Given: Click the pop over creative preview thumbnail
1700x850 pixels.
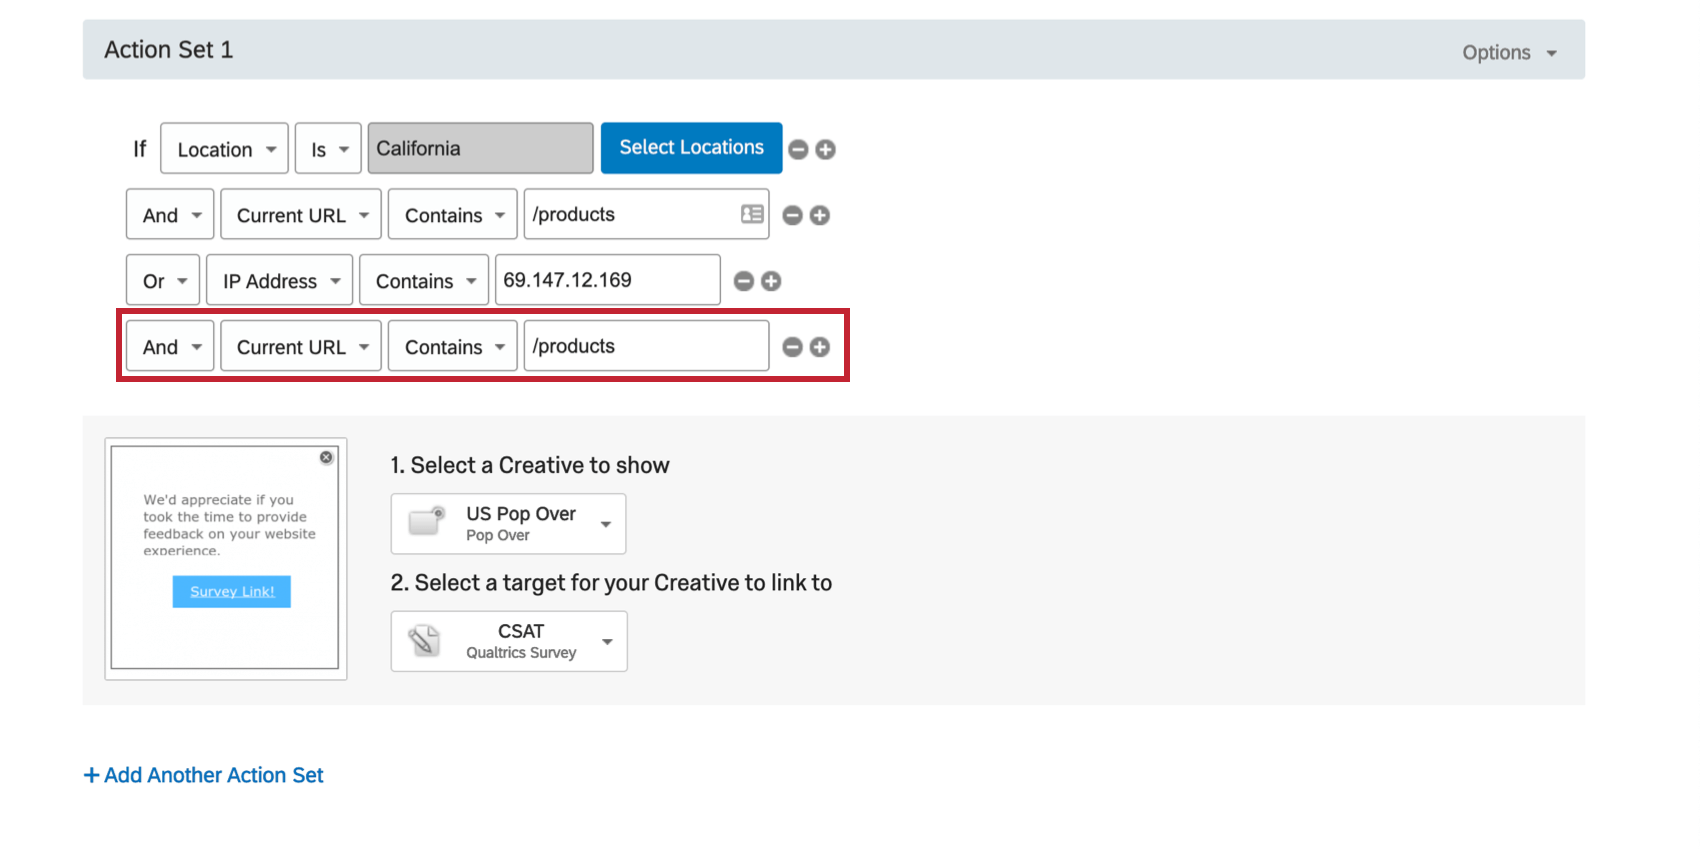Looking at the screenshot, I should [226, 558].
